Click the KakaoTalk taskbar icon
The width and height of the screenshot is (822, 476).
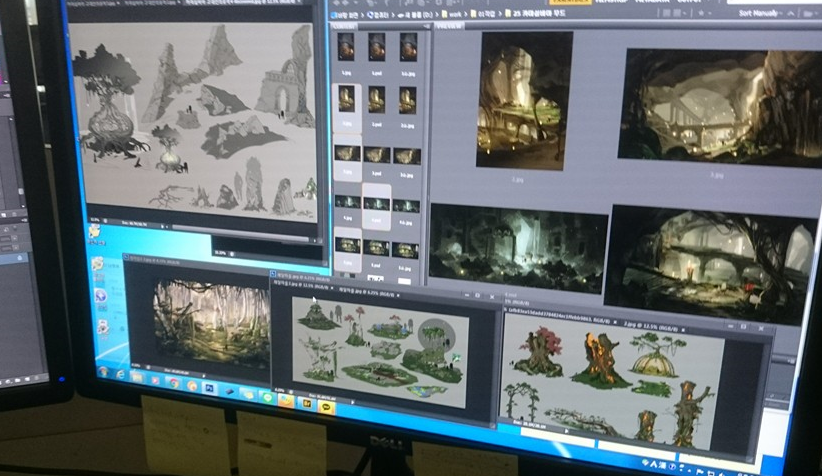(325, 407)
